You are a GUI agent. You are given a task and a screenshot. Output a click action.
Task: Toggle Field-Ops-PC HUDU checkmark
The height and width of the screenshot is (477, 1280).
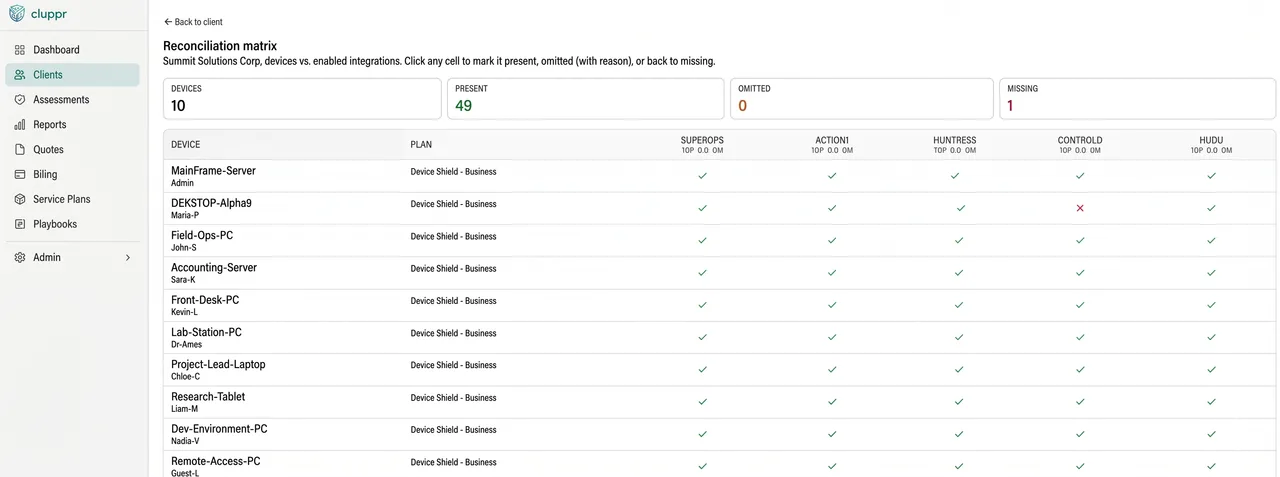point(1212,240)
